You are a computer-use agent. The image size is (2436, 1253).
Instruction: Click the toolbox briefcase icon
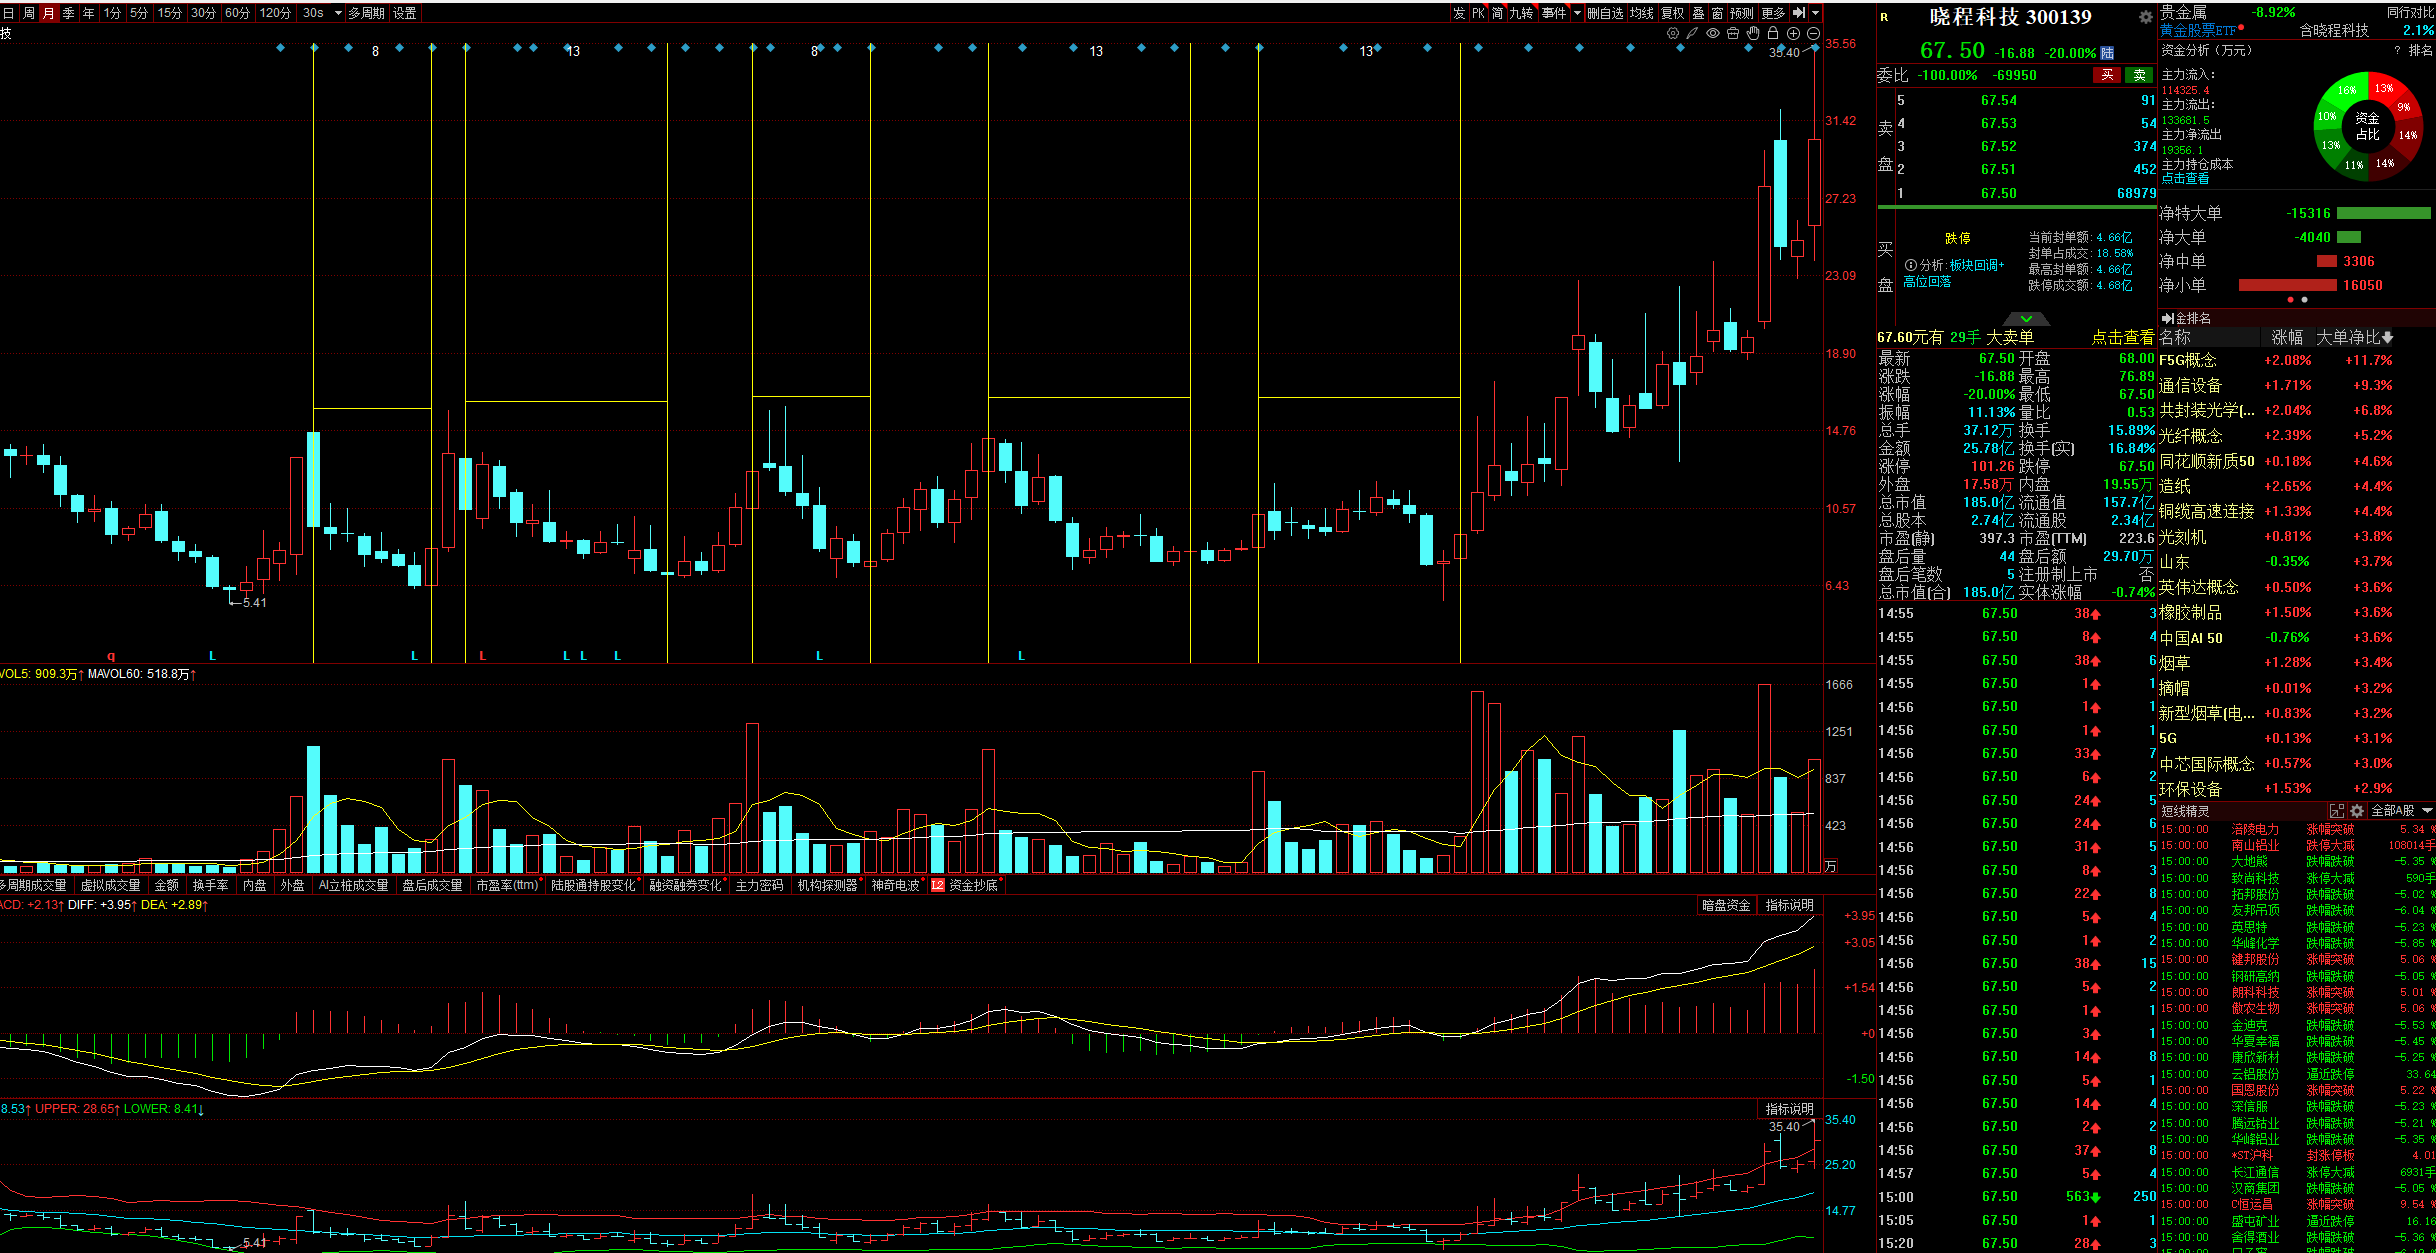(1733, 33)
